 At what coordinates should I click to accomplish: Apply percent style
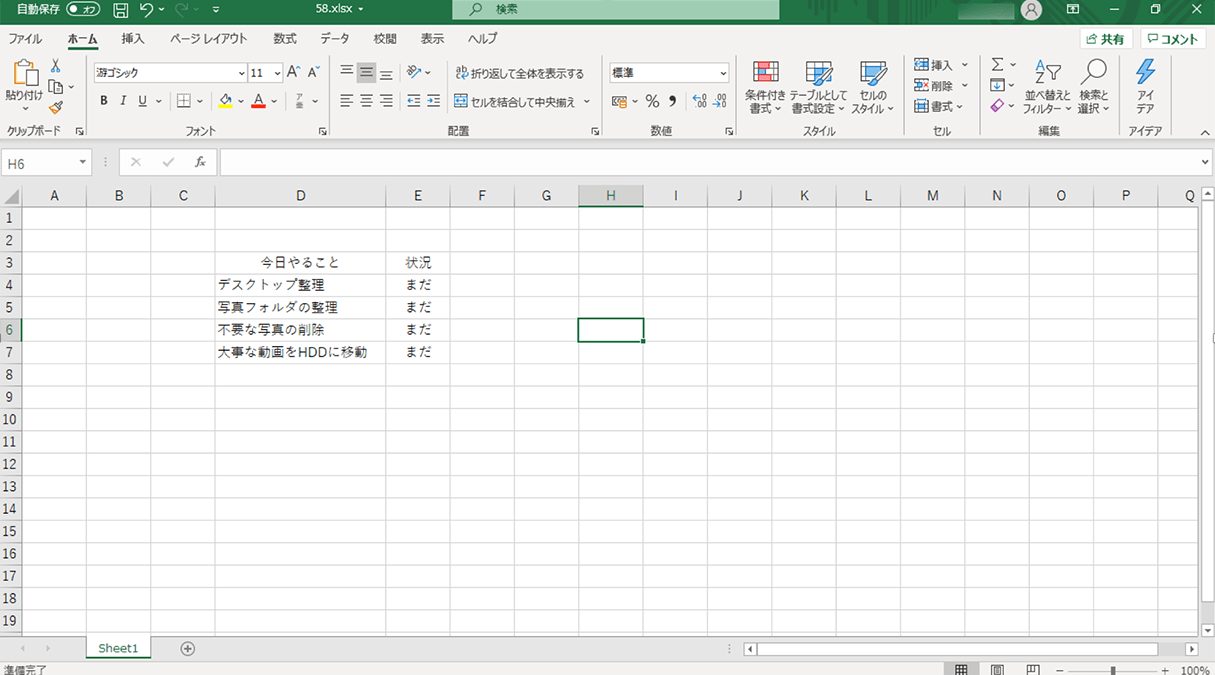point(652,101)
